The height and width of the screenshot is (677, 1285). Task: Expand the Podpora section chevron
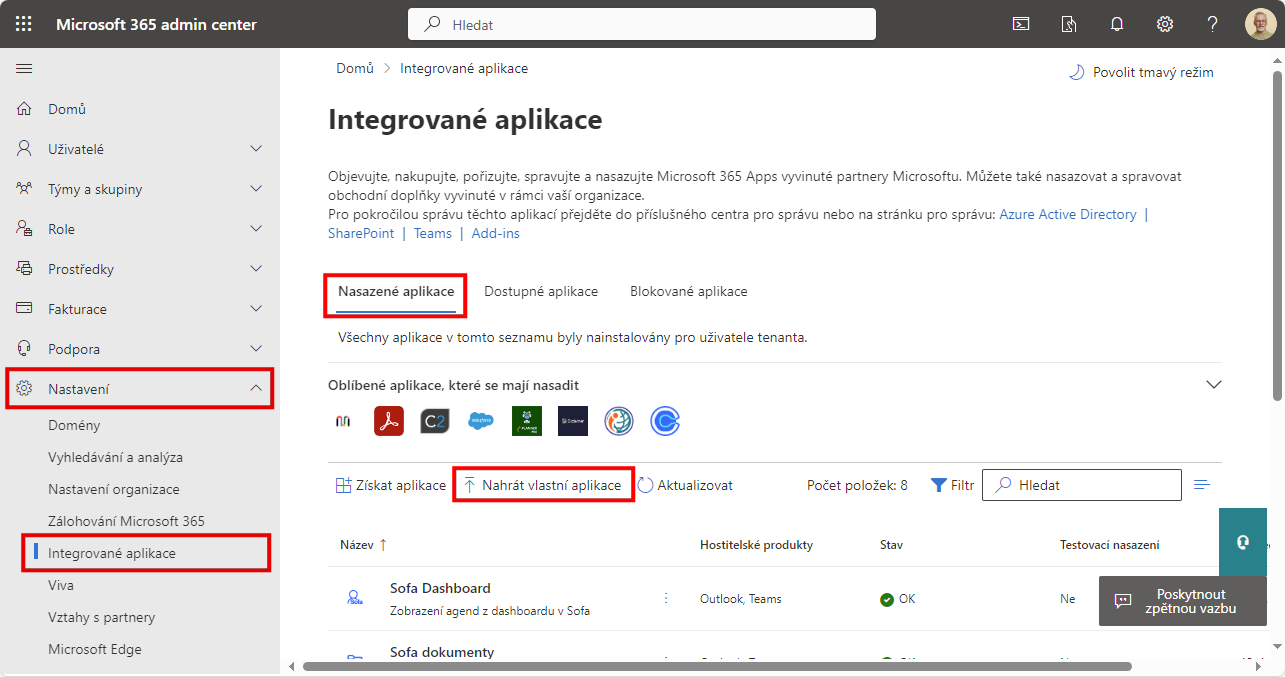256,349
